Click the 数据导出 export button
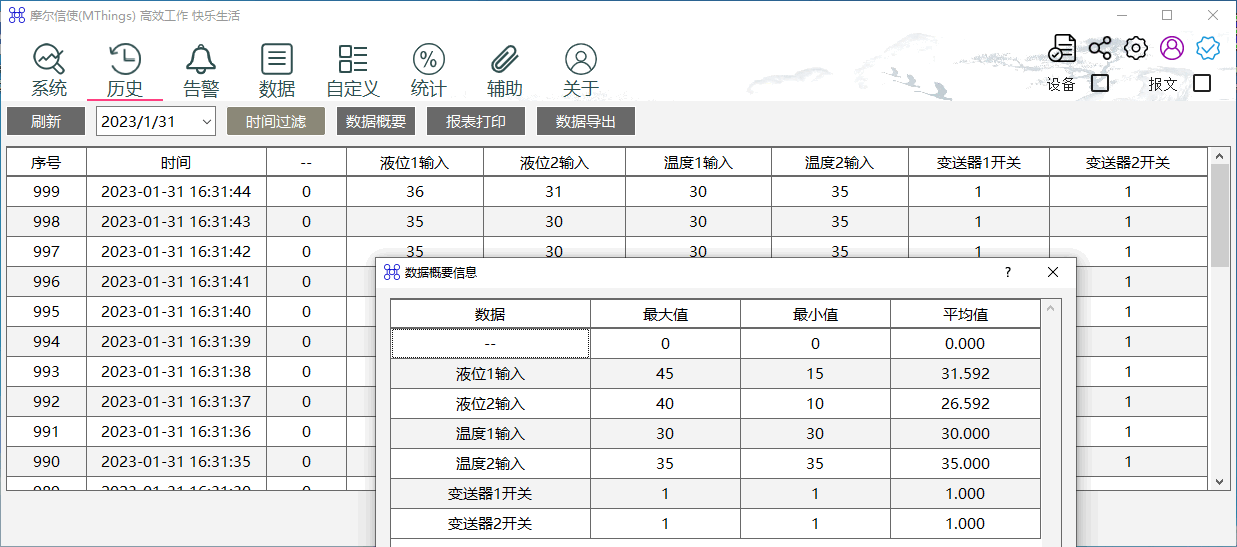 (586, 122)
